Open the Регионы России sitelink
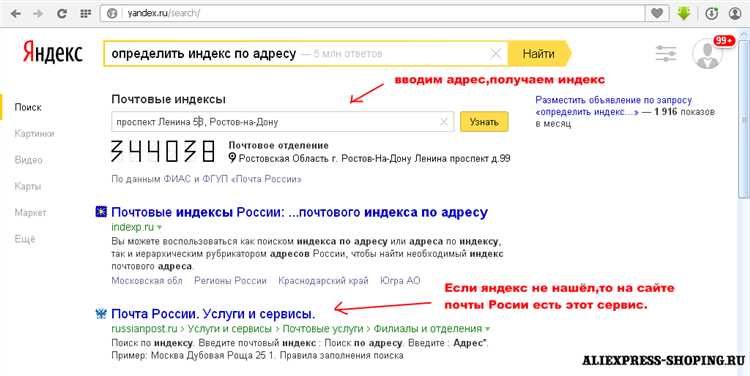Image resolution: width=750 pixels, height=376 pixels. [230, 281]
